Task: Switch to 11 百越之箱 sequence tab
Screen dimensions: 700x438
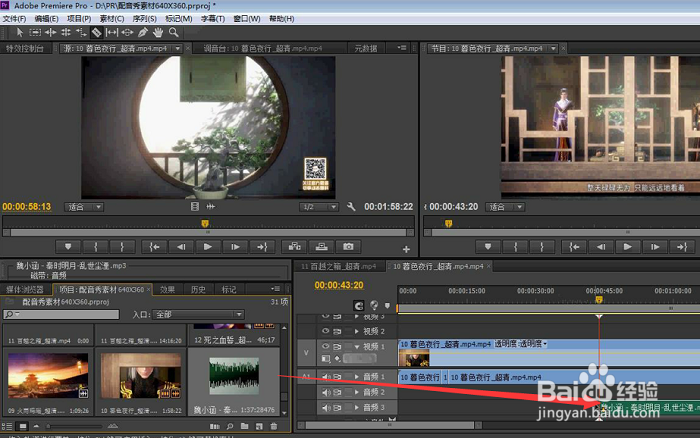Action: (x=338, y=266)
